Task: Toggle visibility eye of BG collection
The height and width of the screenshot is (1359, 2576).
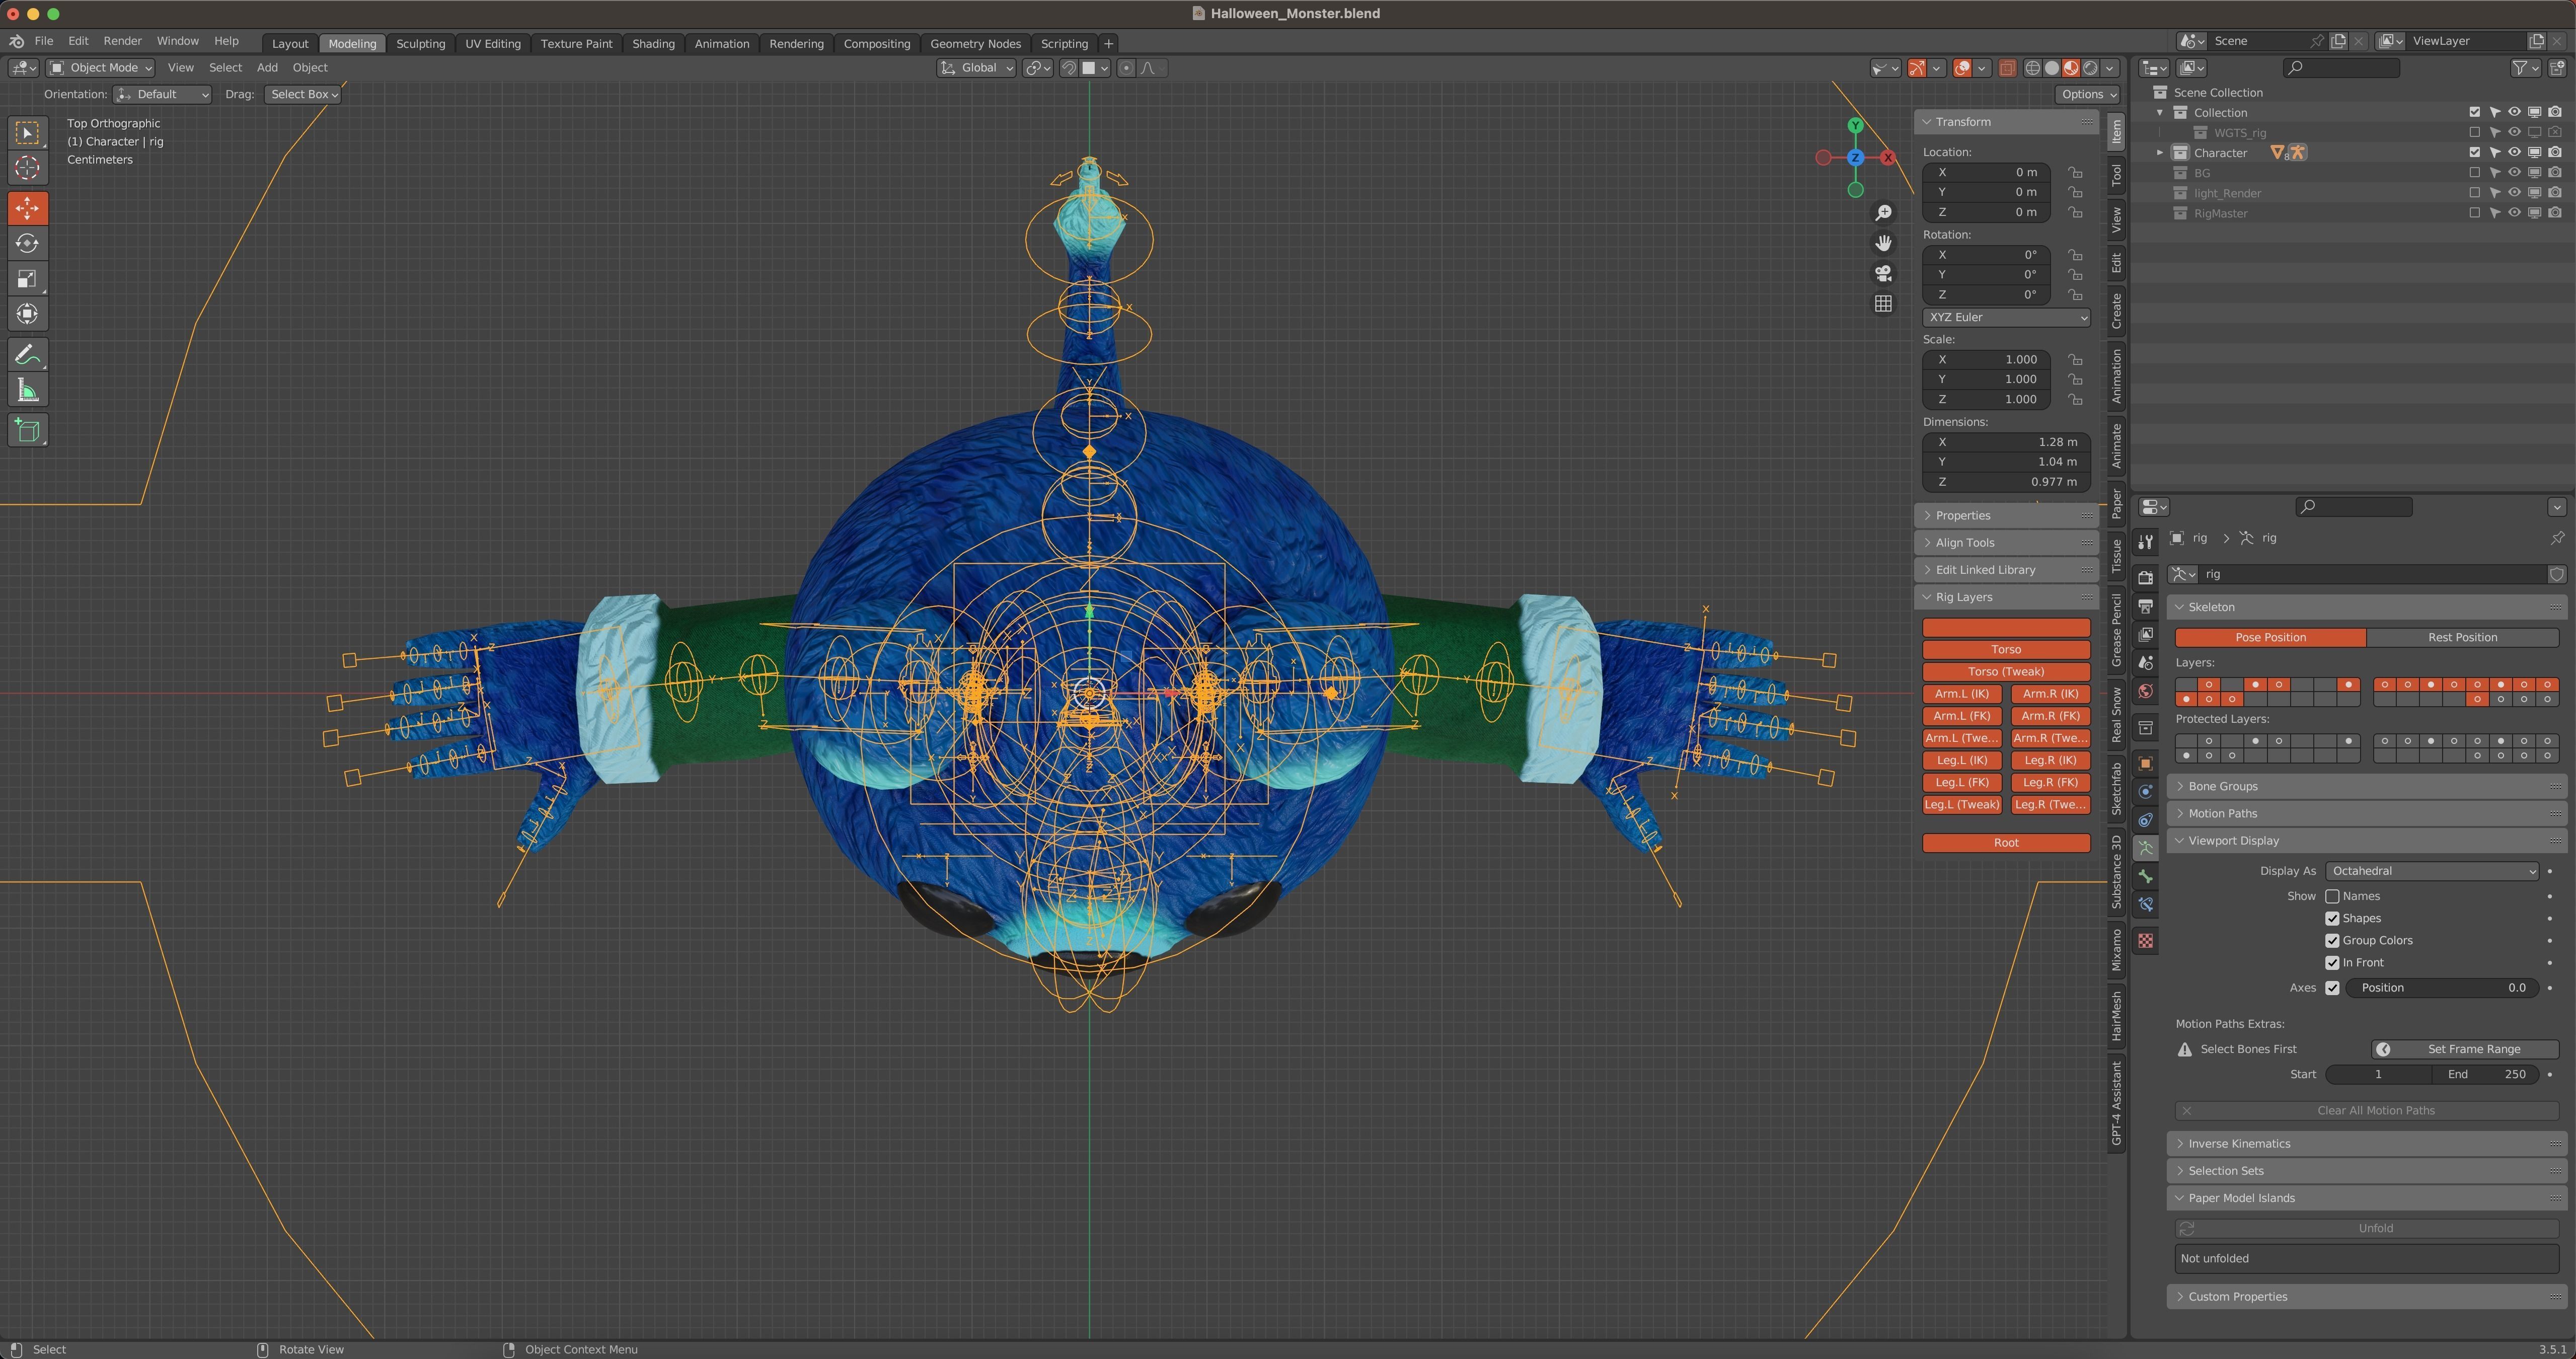Action: point(2514,173)
